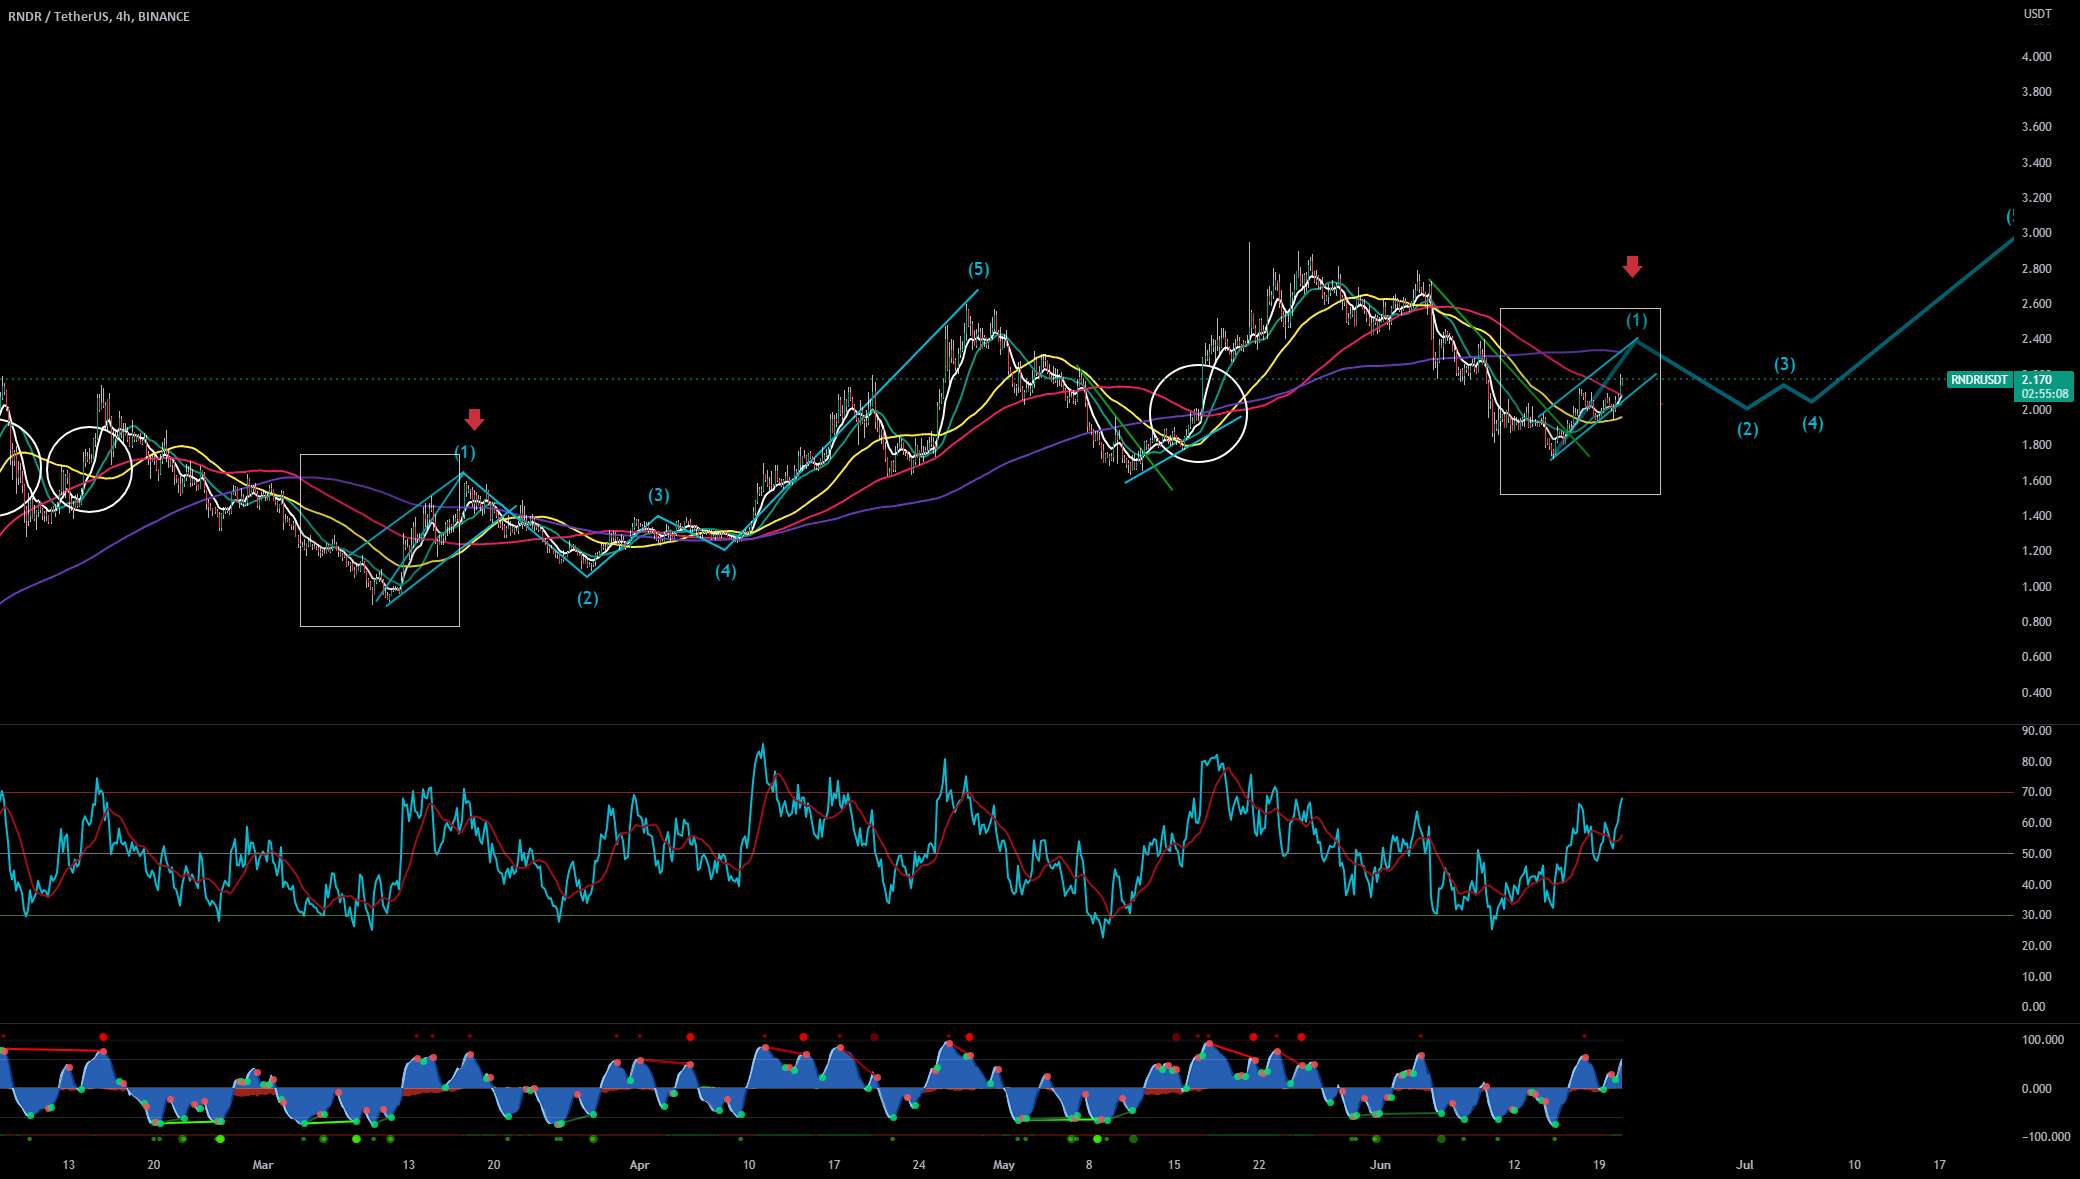Click the 70.00 level on the RSI scale
The height and width of the screenshot is (1179, 2080).
click(2036, 792)
